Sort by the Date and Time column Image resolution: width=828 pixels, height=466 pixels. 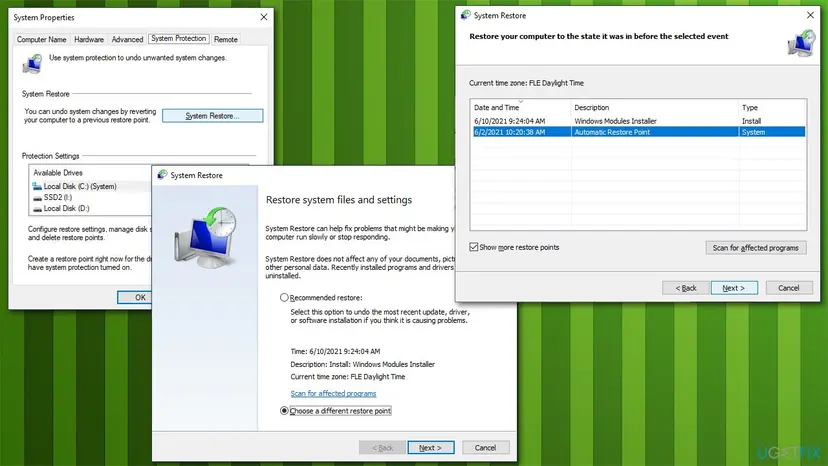[520, 107]
